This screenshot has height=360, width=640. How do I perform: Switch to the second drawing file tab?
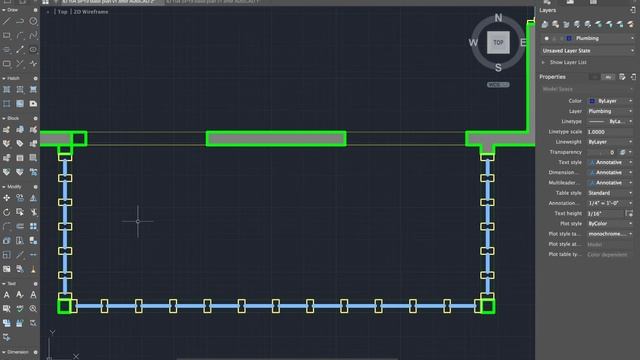(212, 2)
